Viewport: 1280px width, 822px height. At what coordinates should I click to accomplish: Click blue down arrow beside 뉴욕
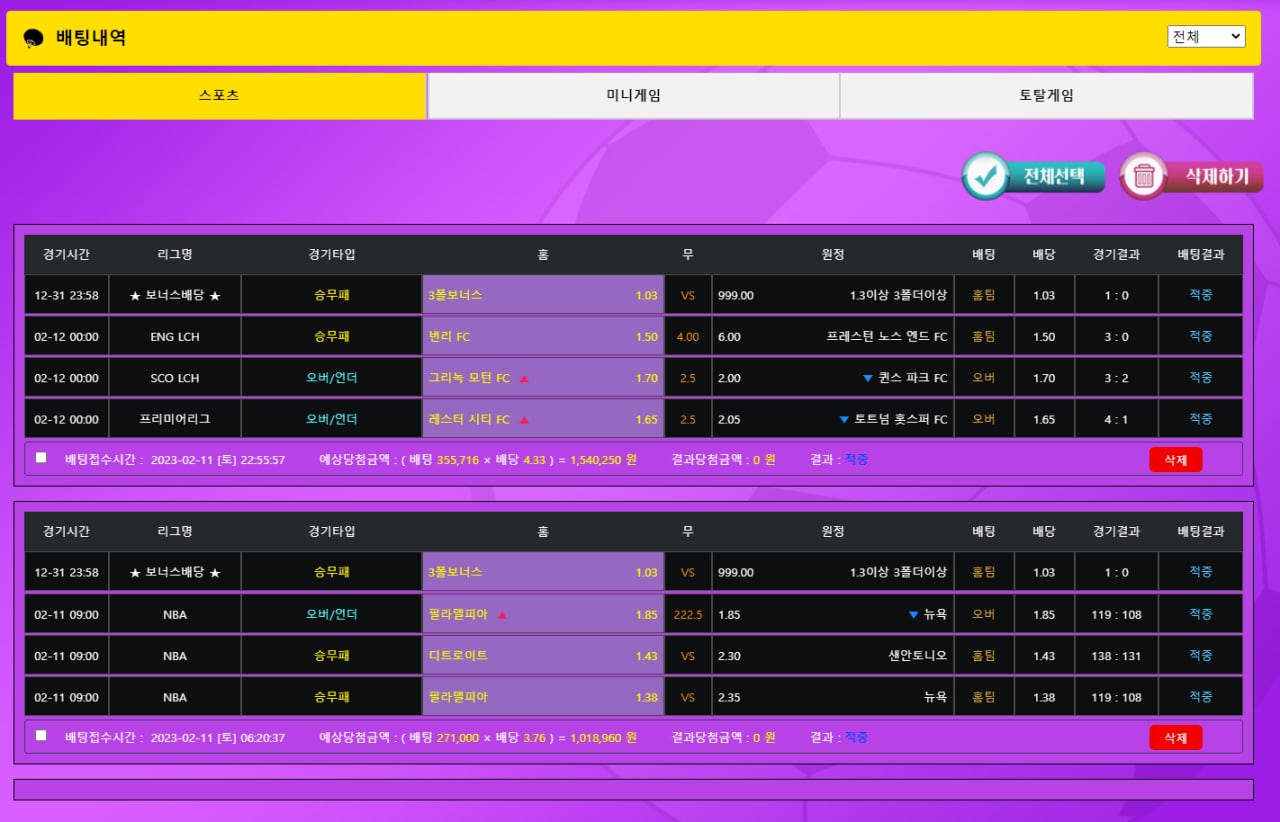(x=912, y=615)
